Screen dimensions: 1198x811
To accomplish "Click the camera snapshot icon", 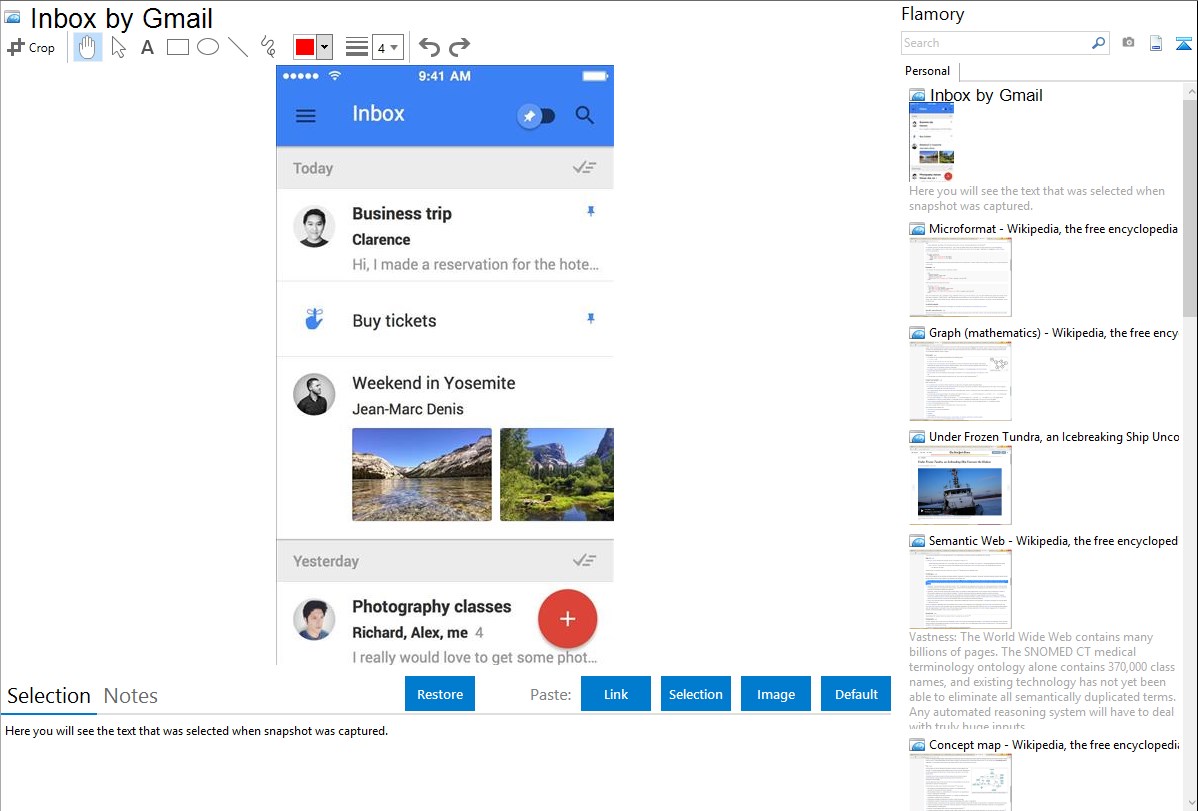I will (x=1128, y=43).
